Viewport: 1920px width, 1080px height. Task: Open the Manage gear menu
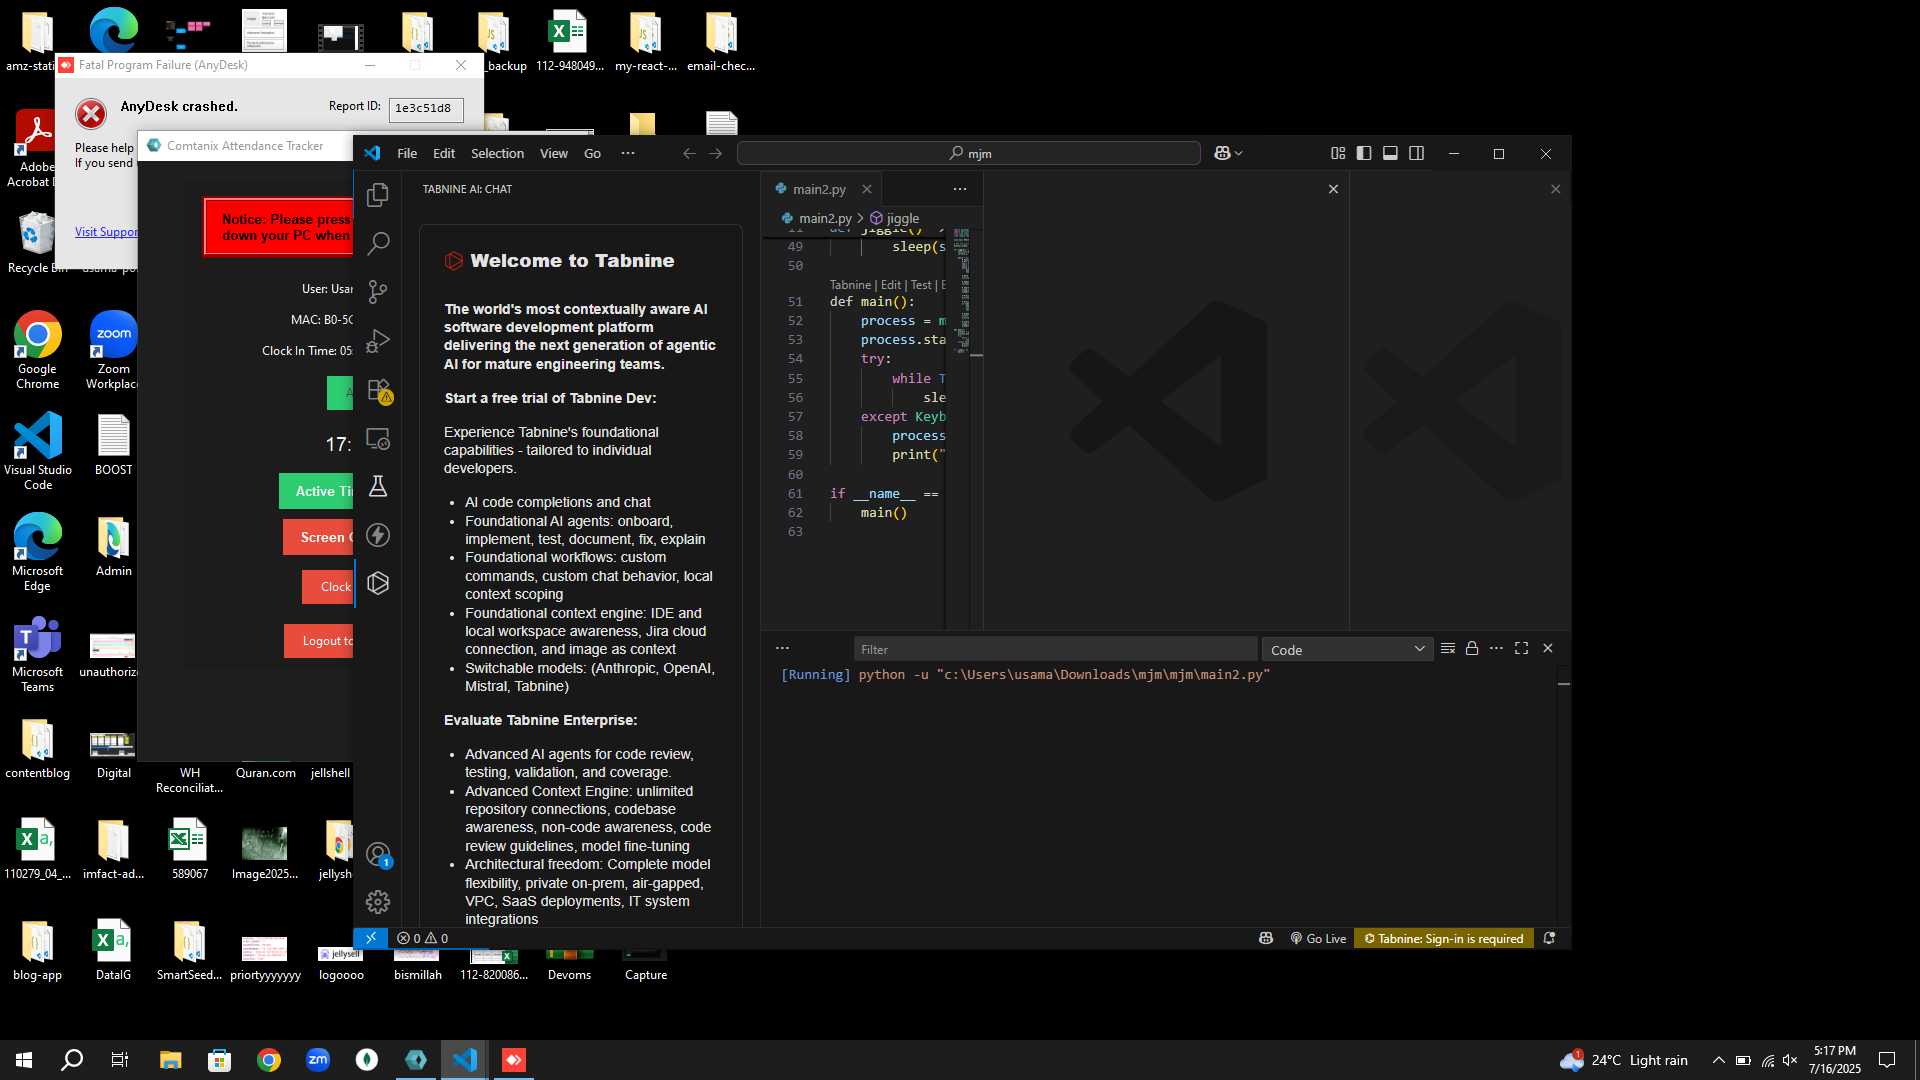[x=378, y=902]
